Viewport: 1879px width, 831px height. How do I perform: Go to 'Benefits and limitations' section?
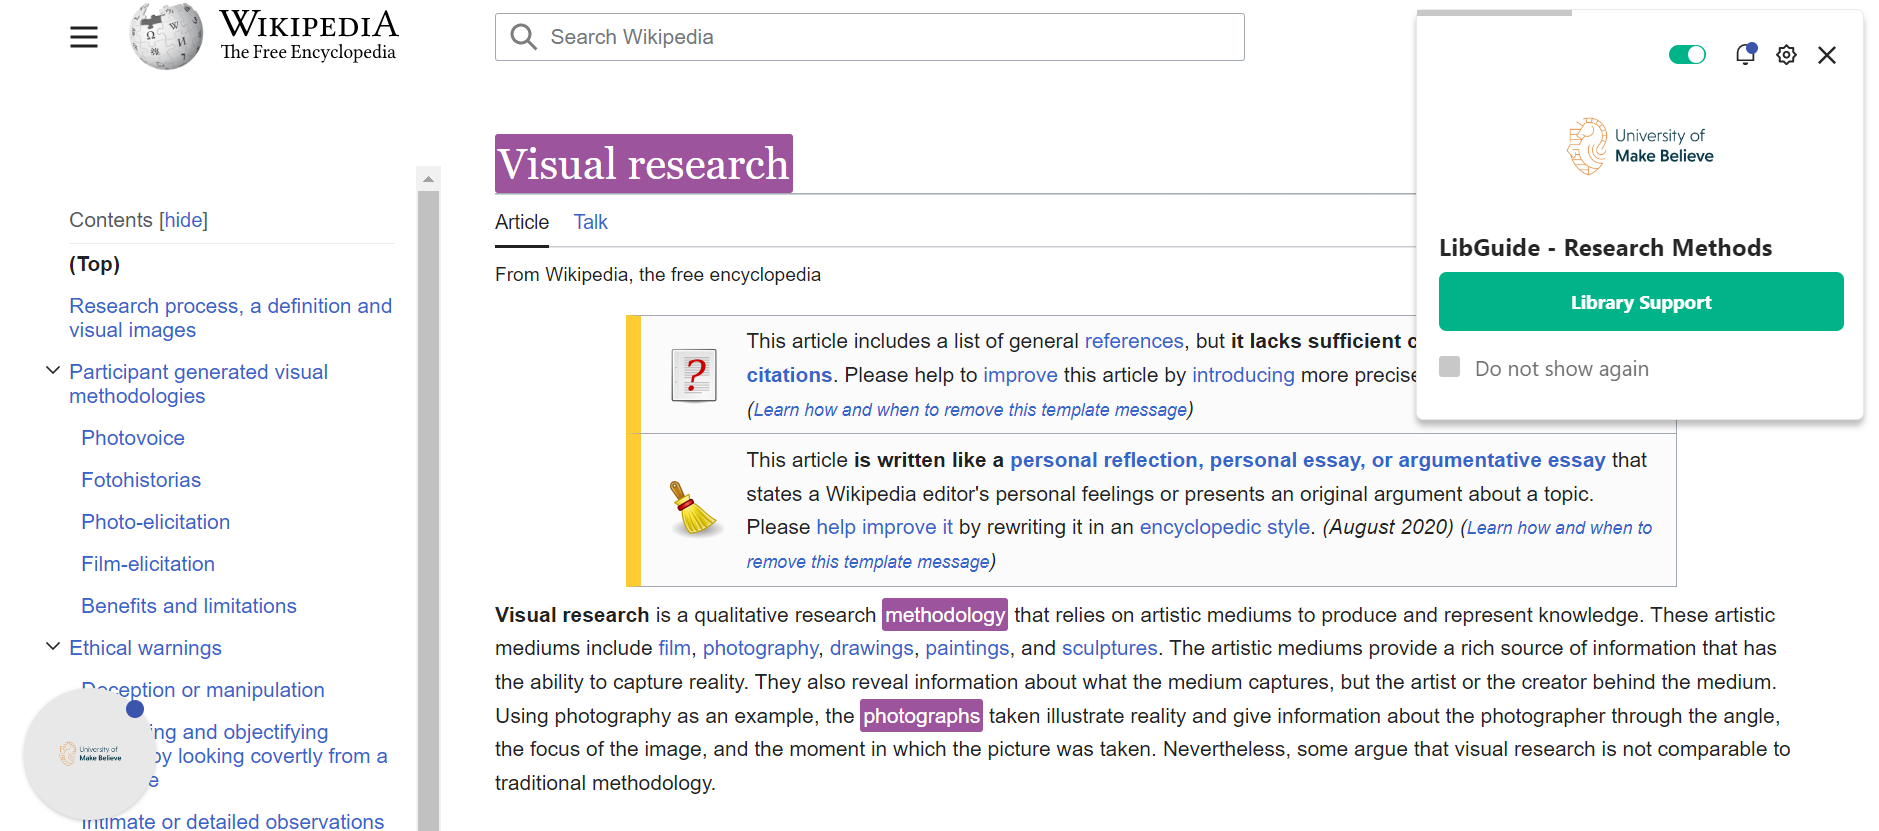189,606
